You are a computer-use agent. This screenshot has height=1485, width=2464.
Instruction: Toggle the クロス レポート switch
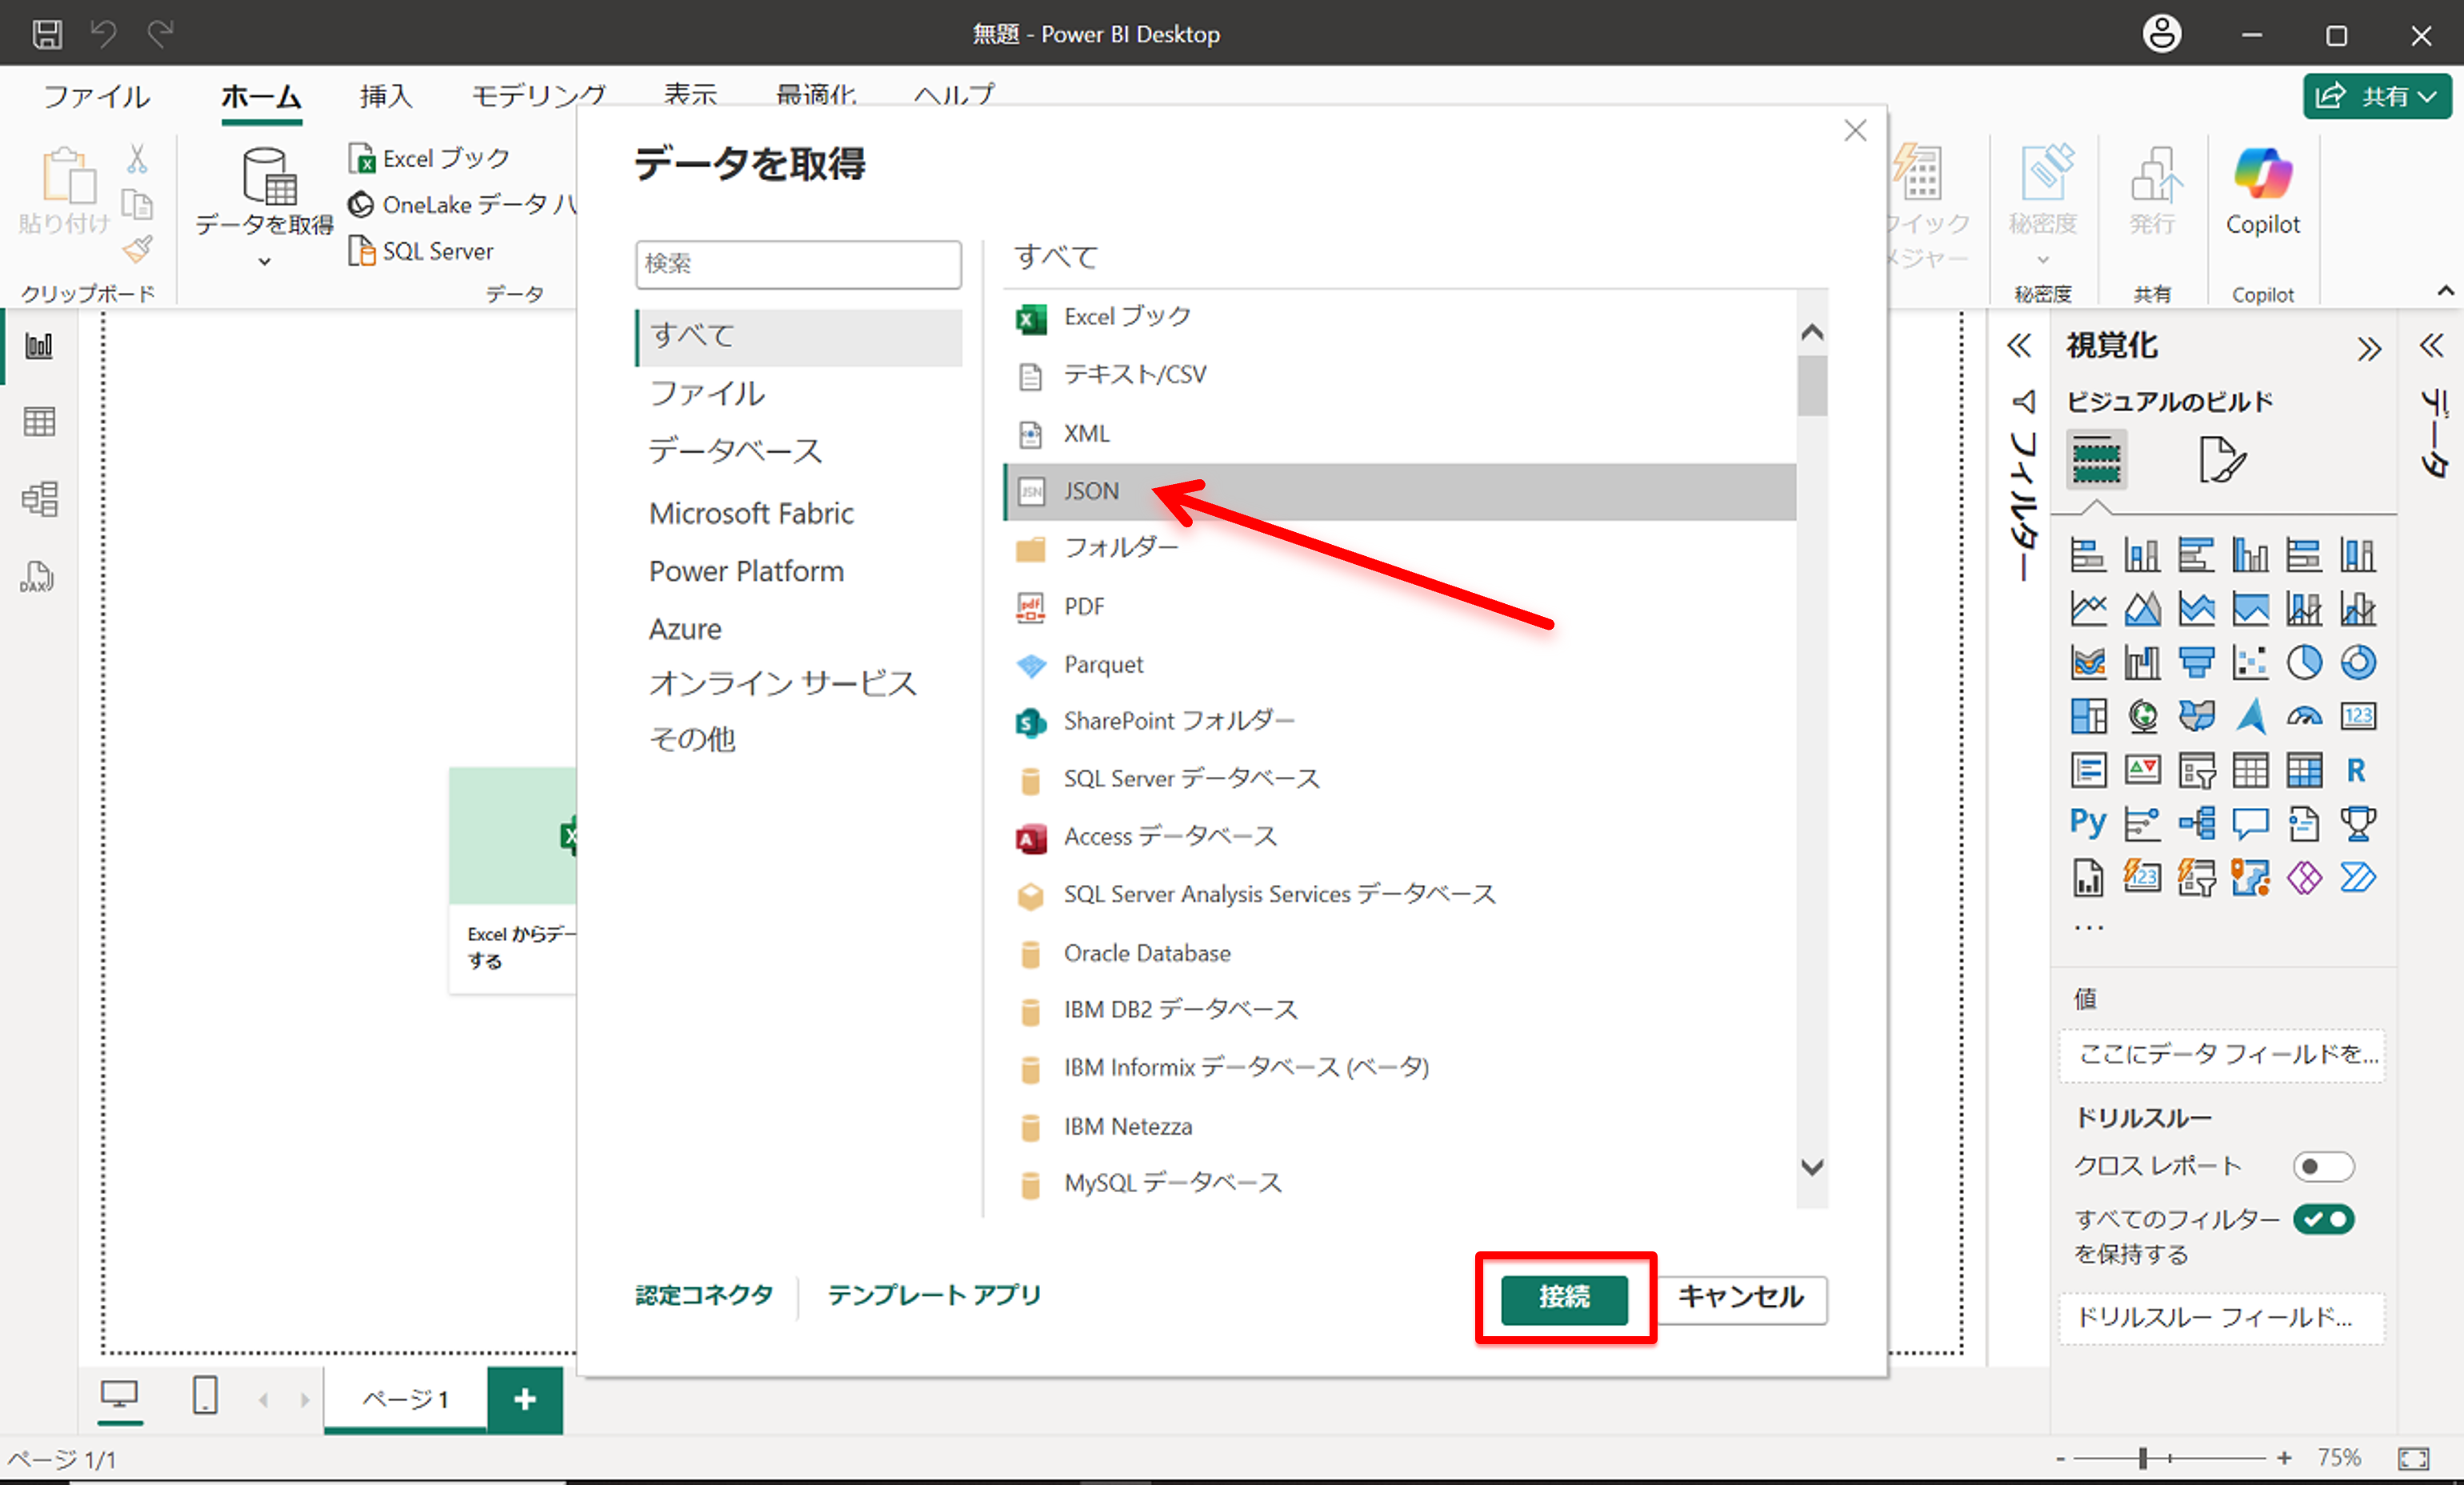coord(2323,1166)
